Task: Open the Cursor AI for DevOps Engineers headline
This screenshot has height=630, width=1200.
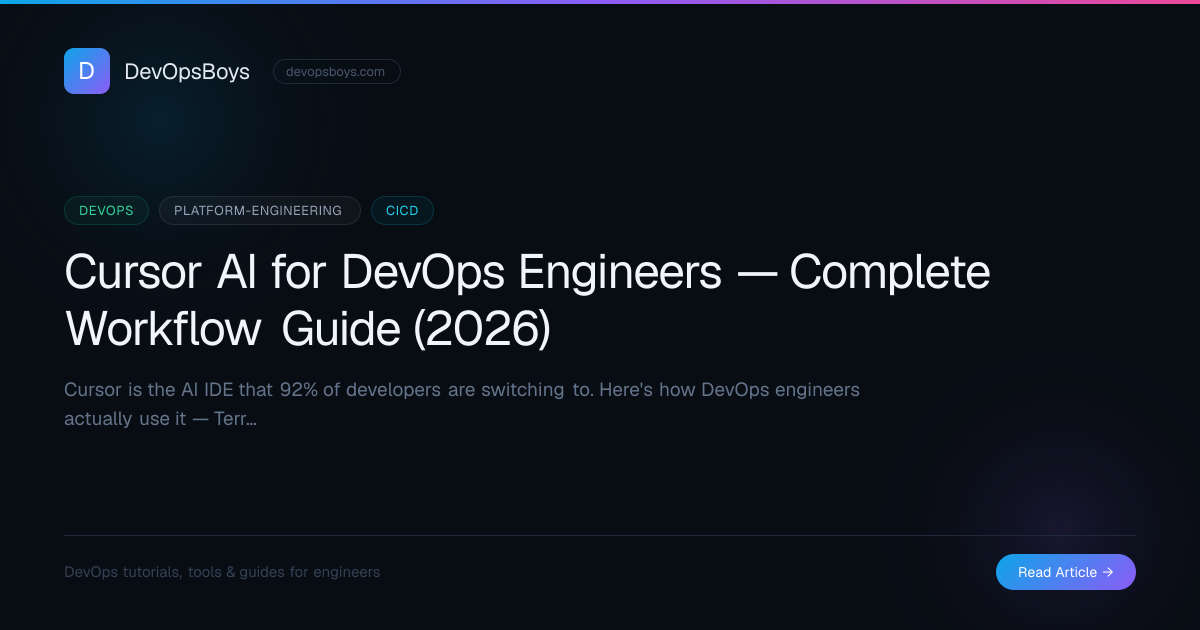Action: pos(527,301)
